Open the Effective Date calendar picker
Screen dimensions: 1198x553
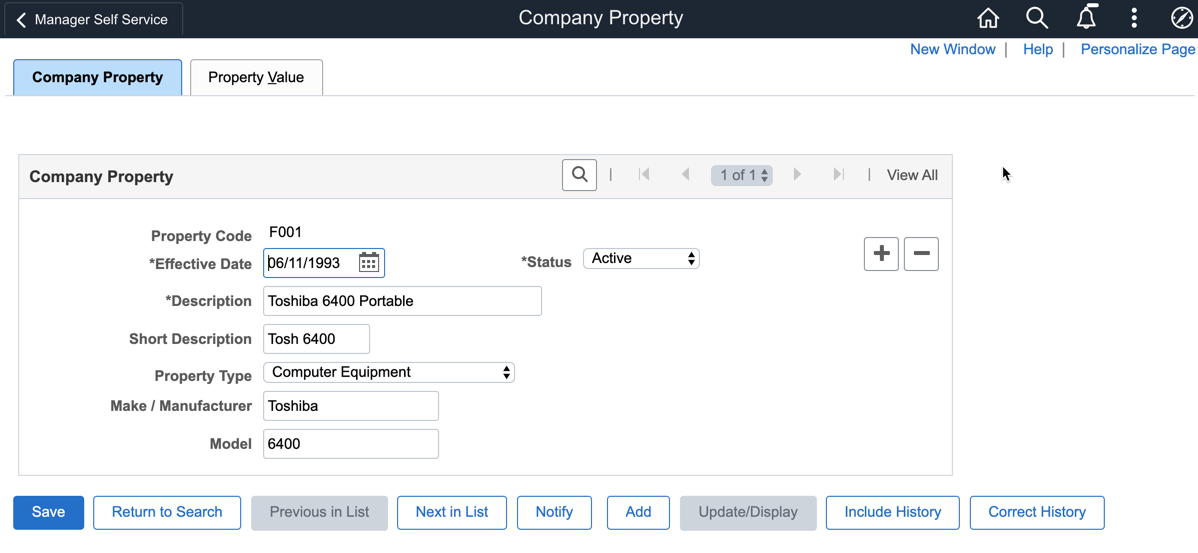pos(369,263)
